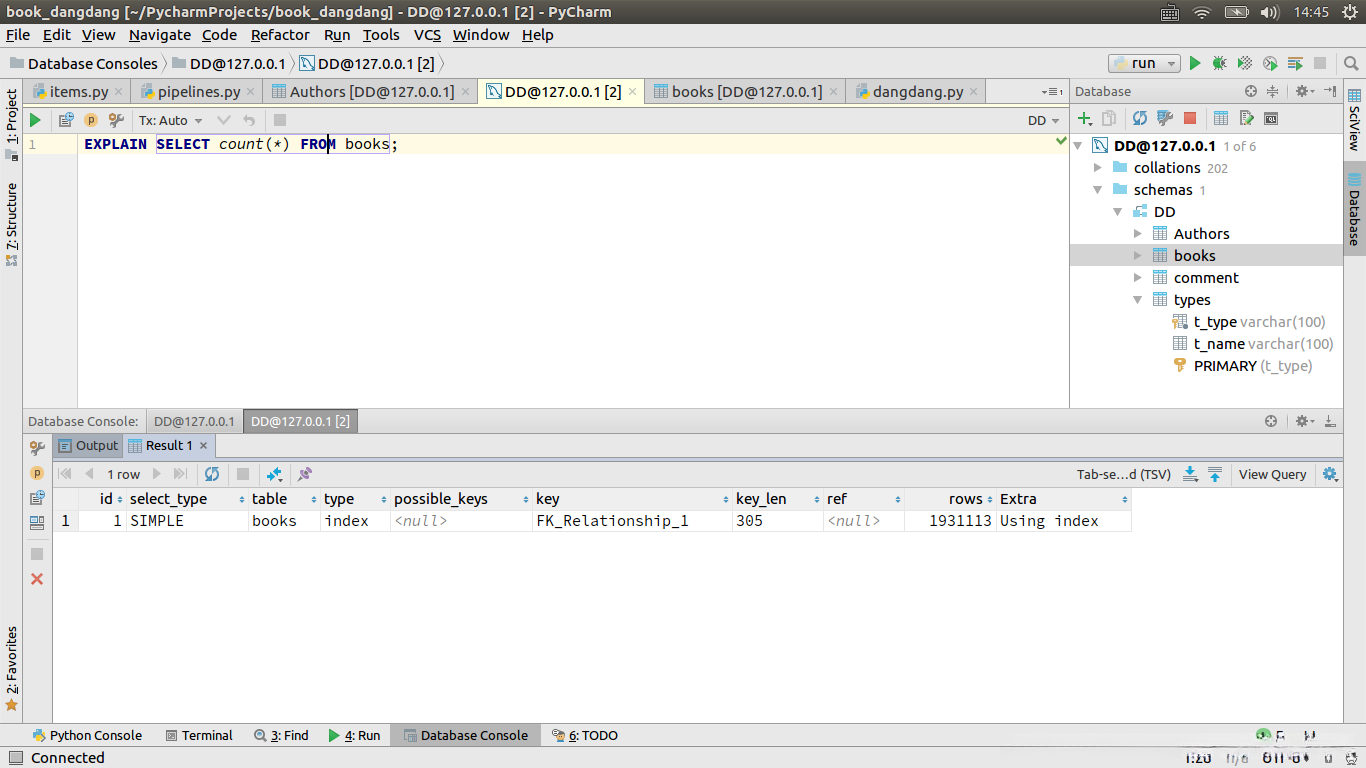Click the Edit Source icon in Database toolbar
This screenshot has width=1366, height=768.
pos(1246,118)
